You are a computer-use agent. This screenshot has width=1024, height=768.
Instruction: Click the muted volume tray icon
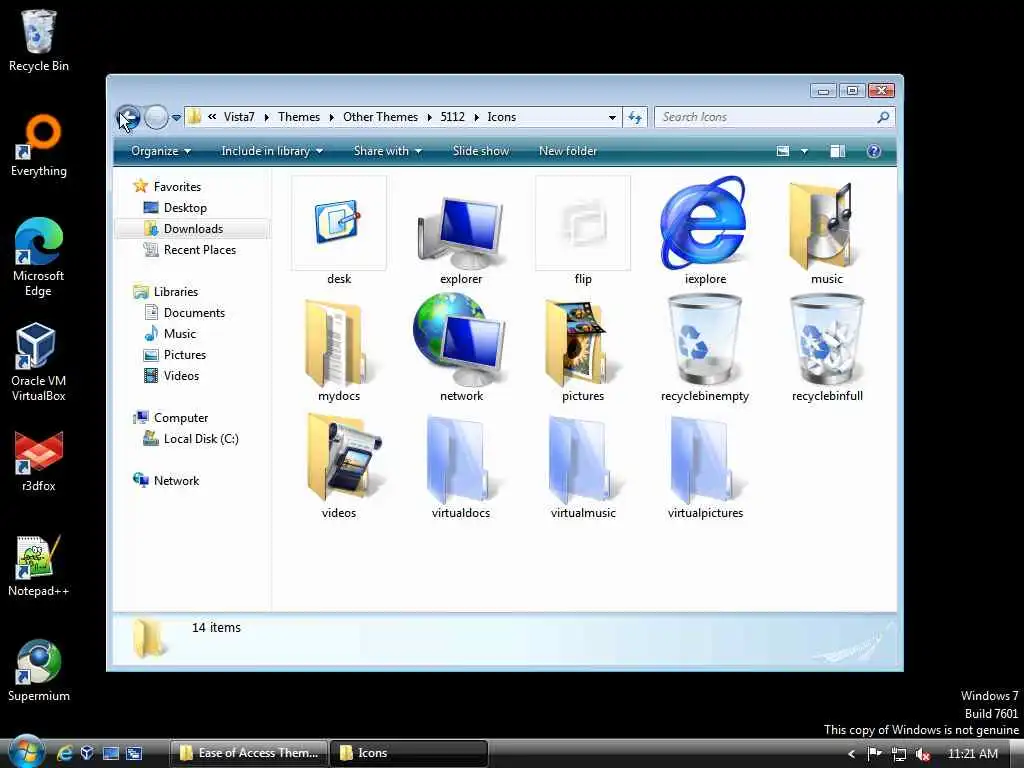coord(922,754)
